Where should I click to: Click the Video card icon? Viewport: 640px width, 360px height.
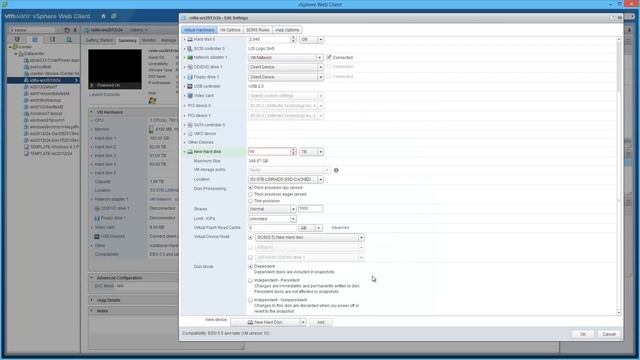tap(190, 96)
